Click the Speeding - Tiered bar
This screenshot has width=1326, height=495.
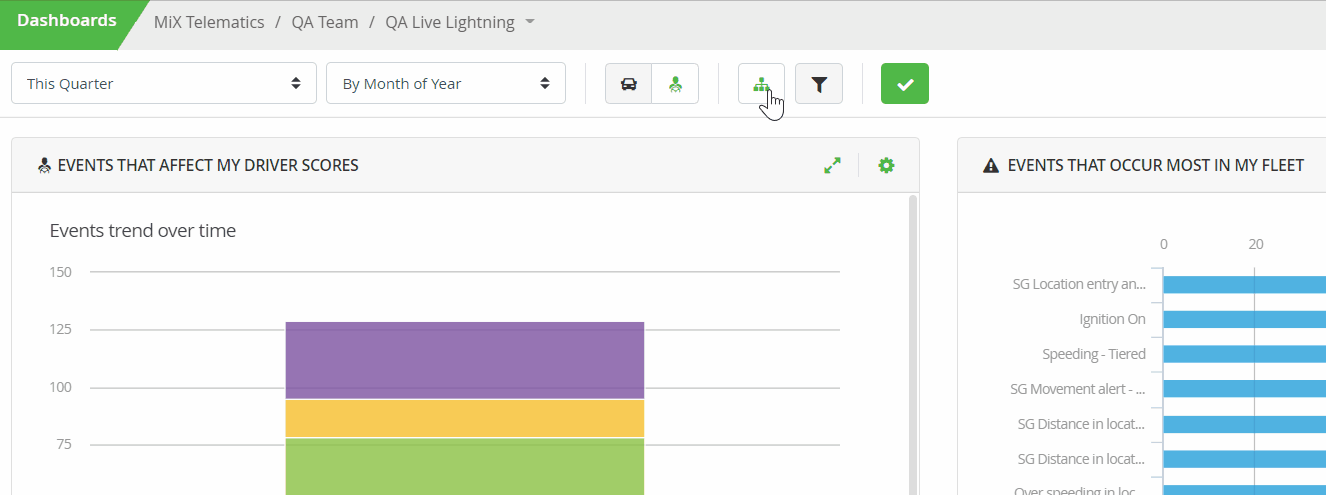pyautogui.click(x=1244, y=354)
